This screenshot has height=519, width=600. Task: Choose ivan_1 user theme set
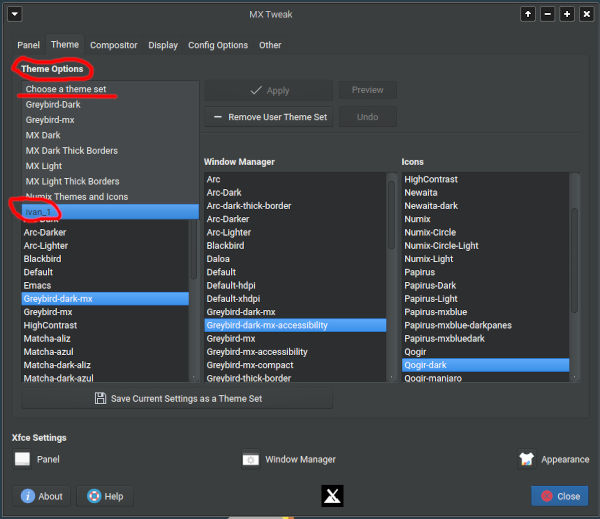pos(110,212)
